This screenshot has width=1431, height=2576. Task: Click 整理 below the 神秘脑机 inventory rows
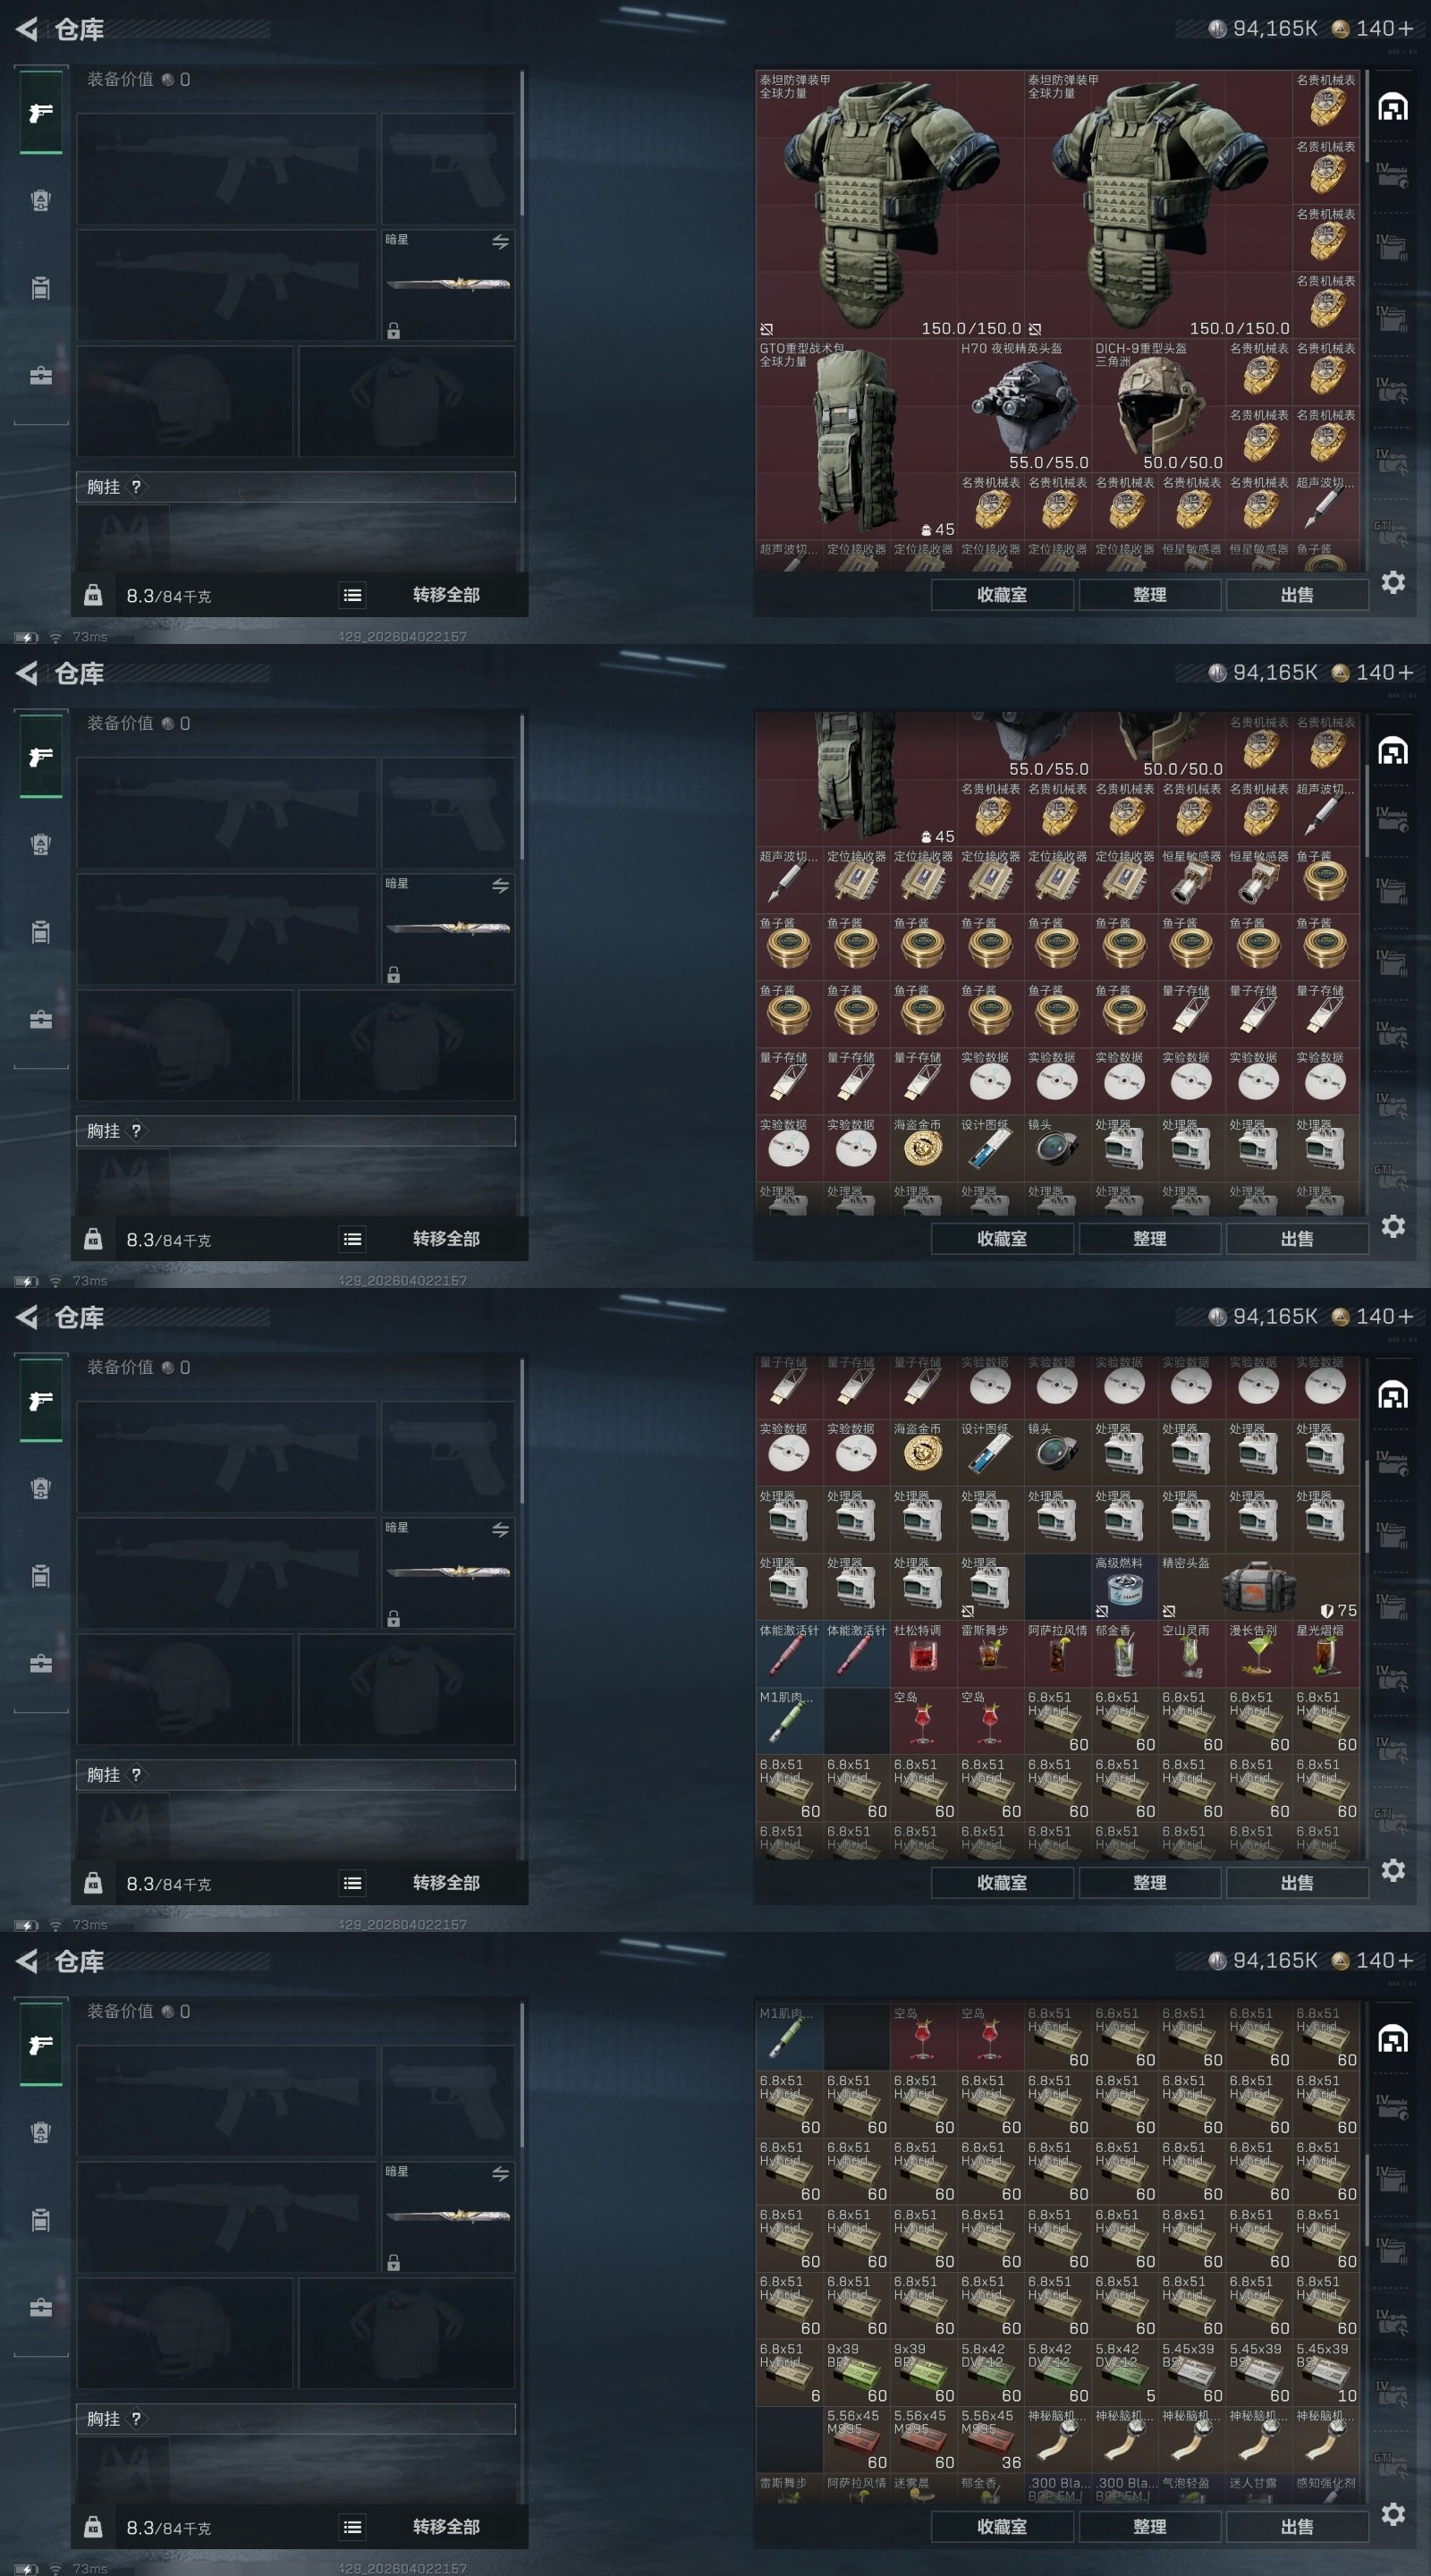point(1149,2527)
